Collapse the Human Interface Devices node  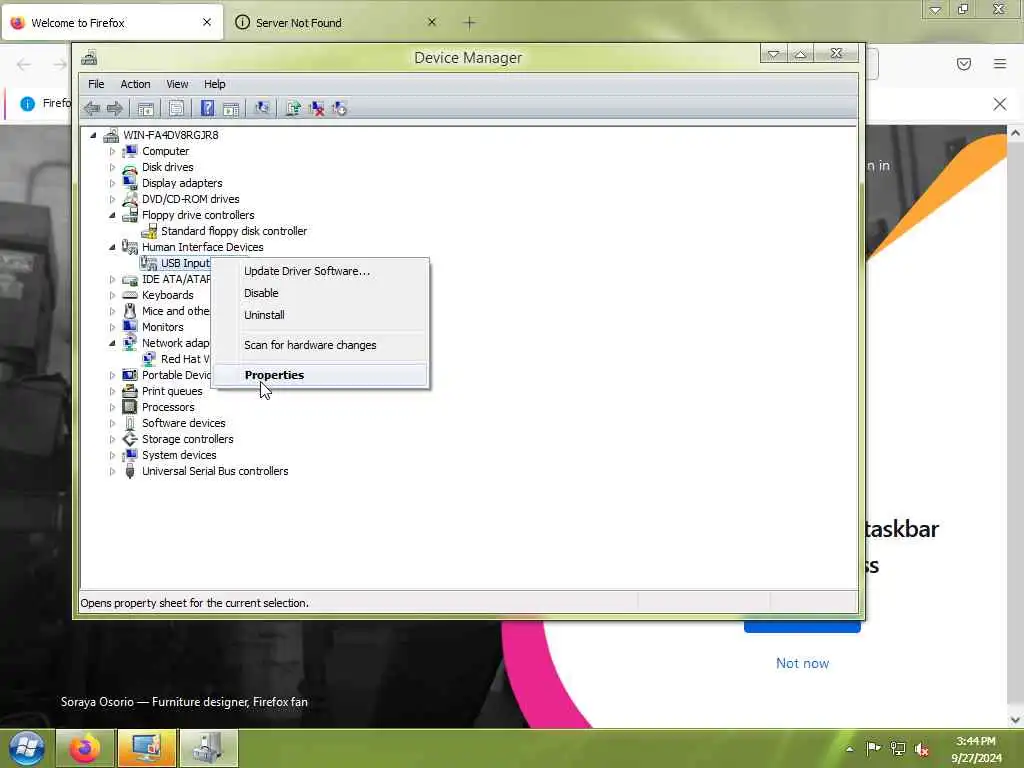[112, 247]
